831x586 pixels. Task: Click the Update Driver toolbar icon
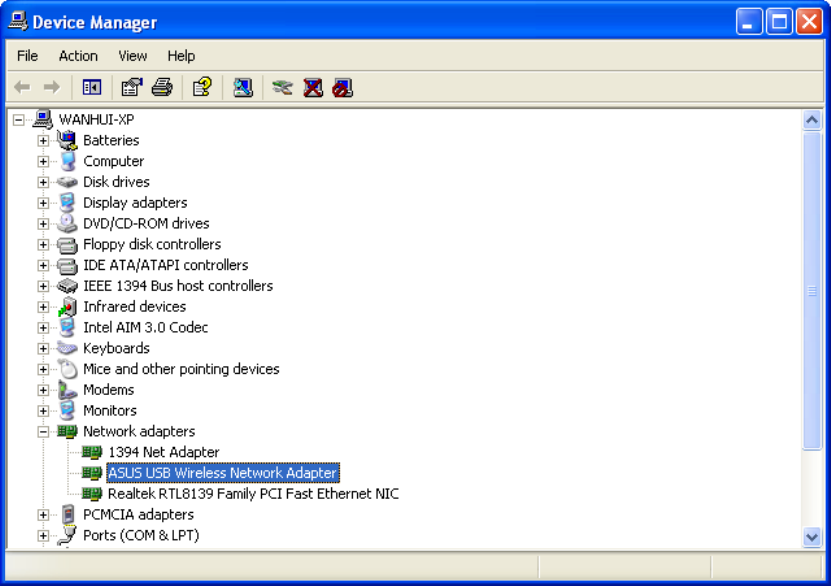(282, 87)
